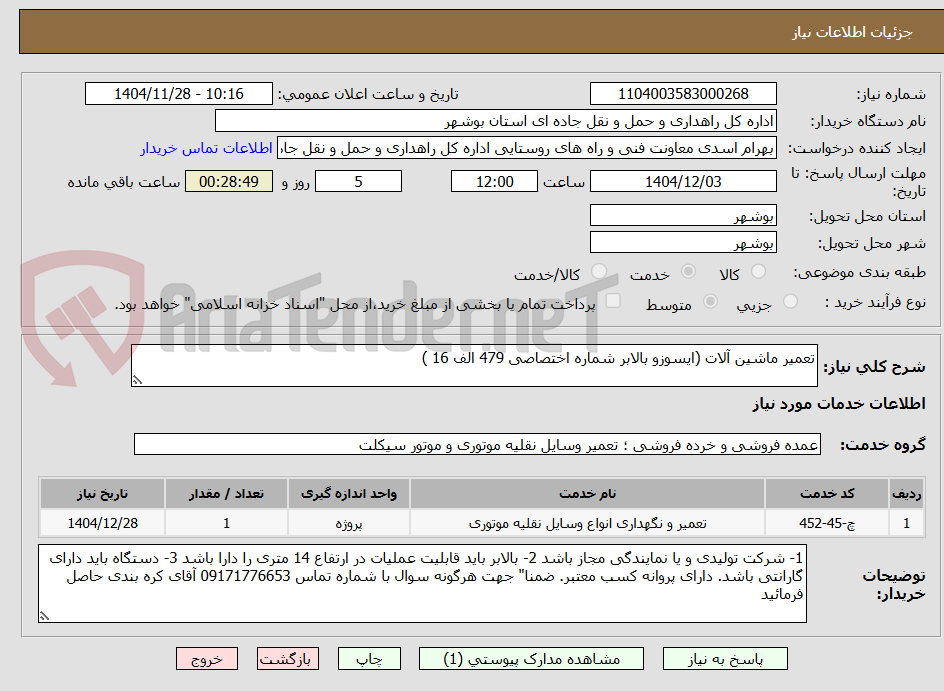
Task: Select the جزیی purchase type radio
Action: (x=790, y=302)
